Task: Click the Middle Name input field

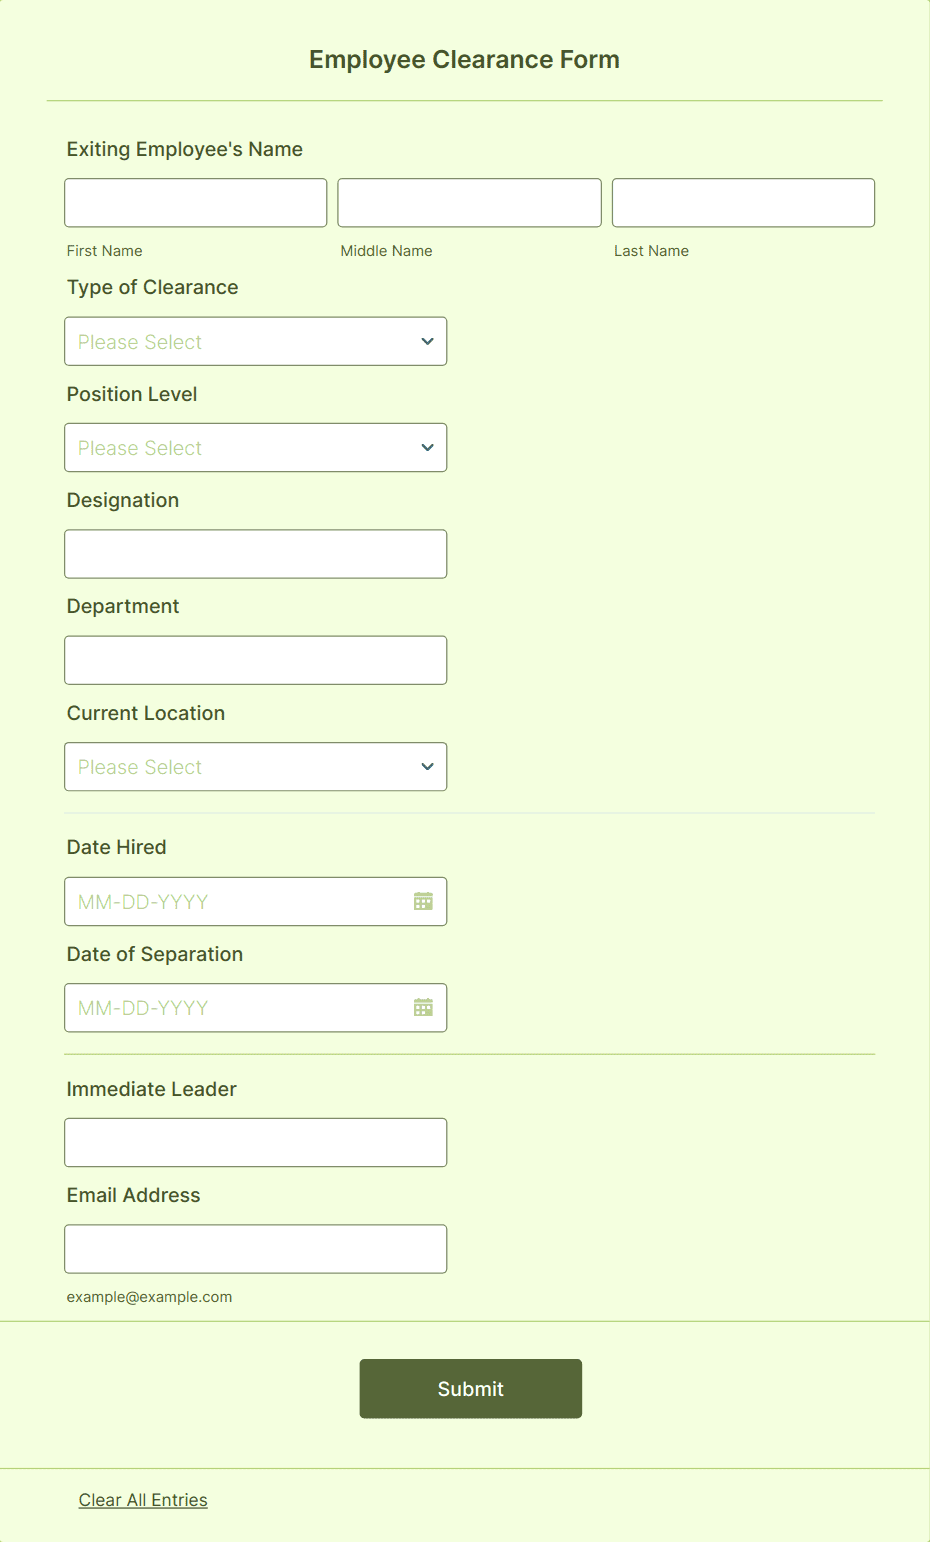Action: click(x=469, y=202)
